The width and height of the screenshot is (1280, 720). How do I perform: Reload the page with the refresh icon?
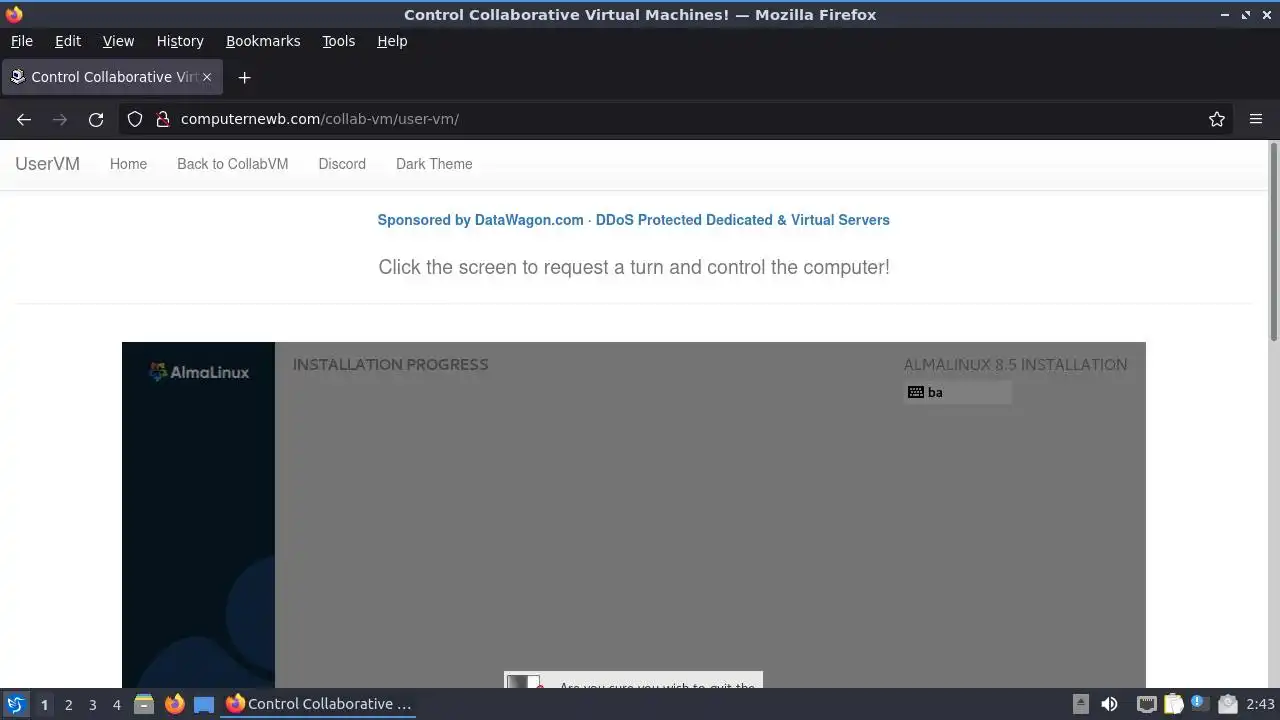(x=96, y=119)
